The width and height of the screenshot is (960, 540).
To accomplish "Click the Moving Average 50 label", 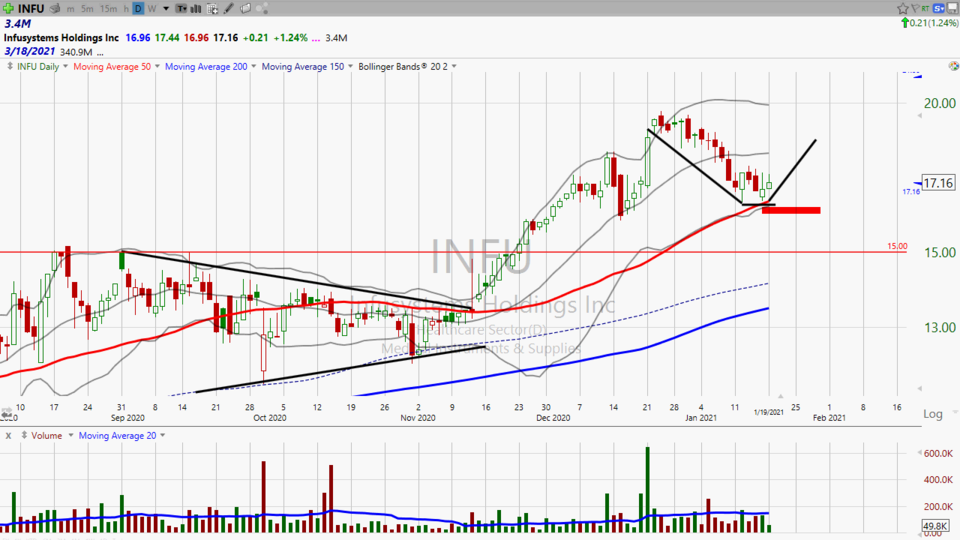I will coord(112,66).
